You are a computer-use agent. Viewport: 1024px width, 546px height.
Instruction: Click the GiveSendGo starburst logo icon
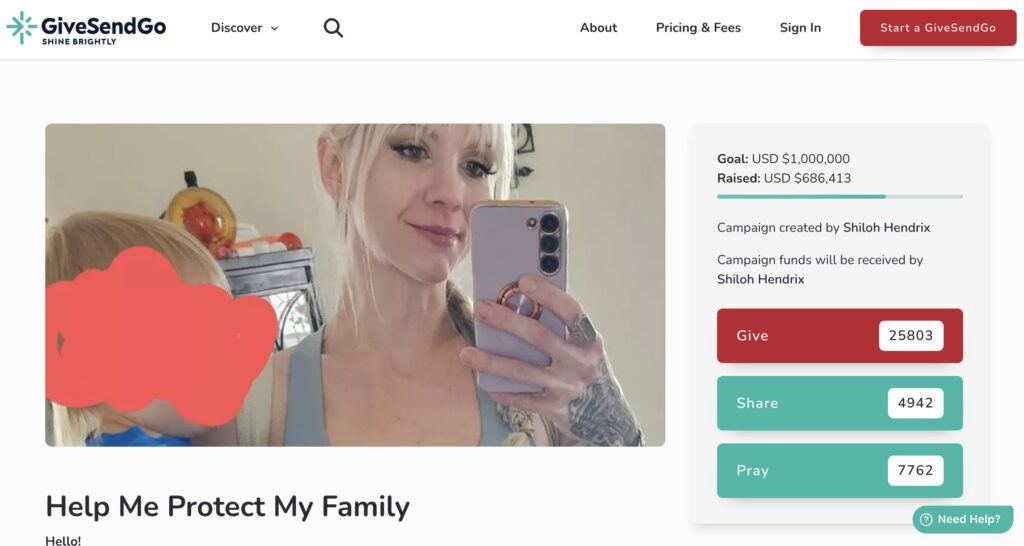point(21,27)
